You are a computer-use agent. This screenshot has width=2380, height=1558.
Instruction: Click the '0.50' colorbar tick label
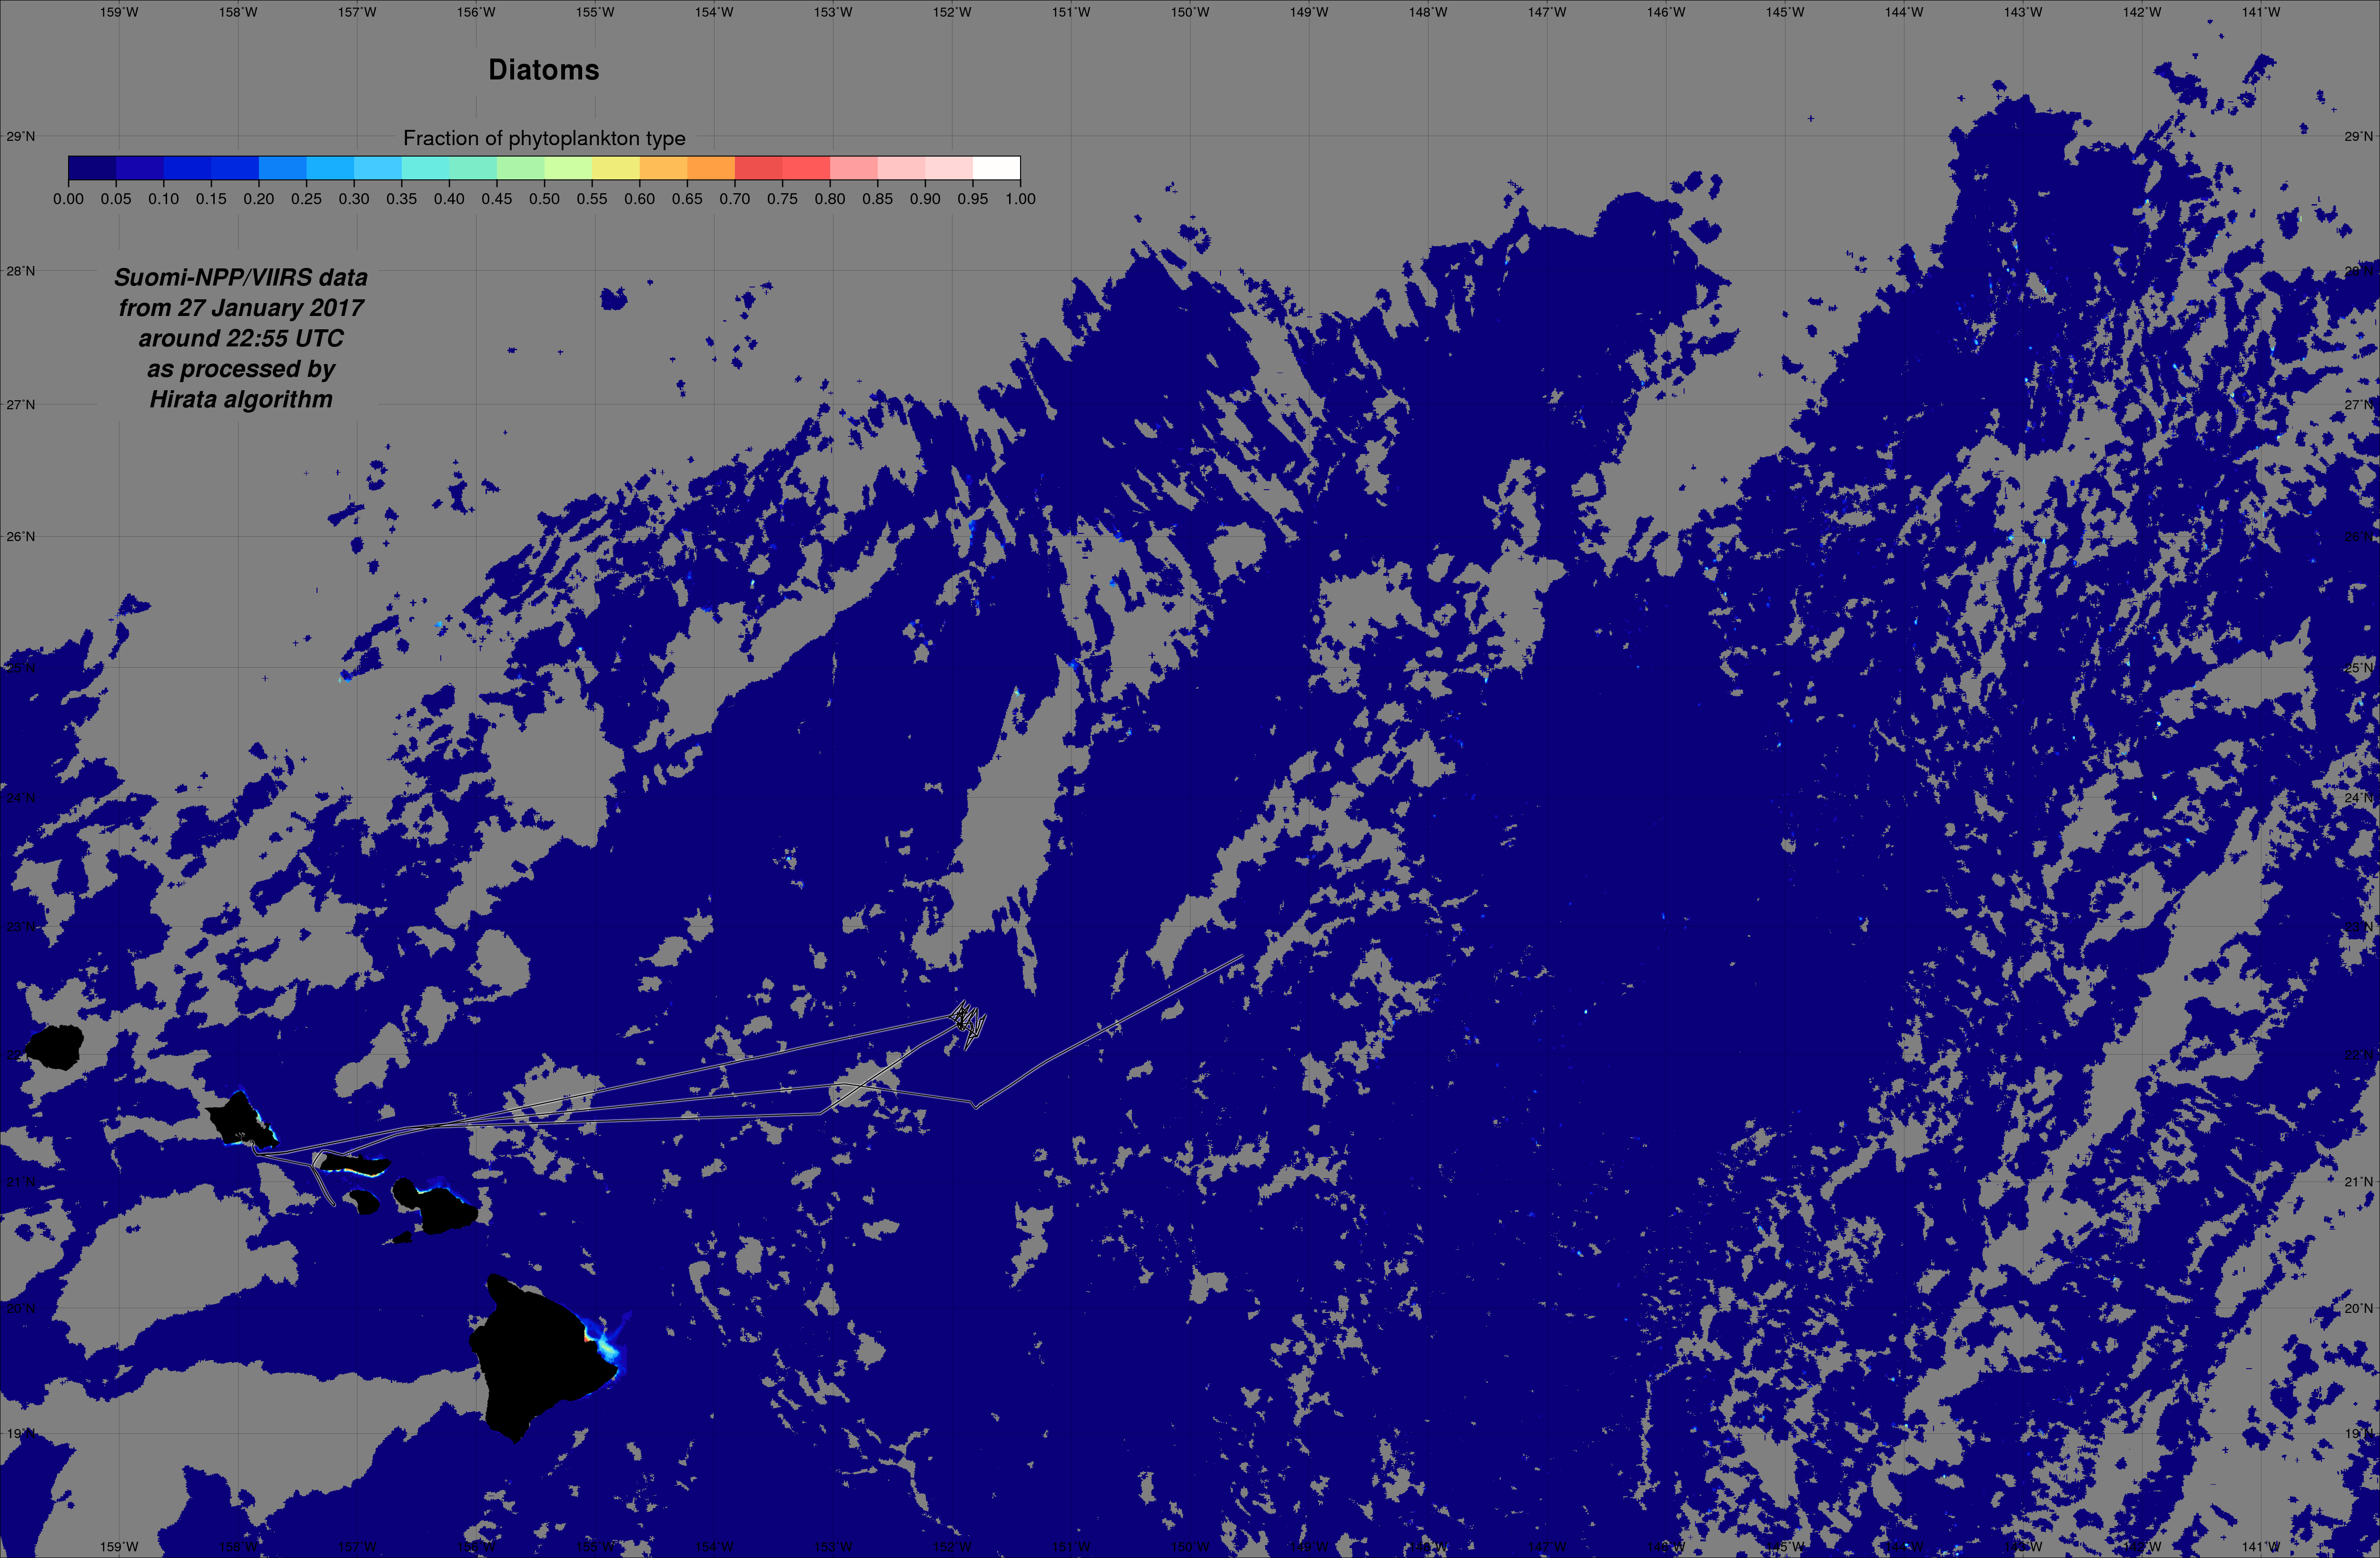click(x=544, y=199)
